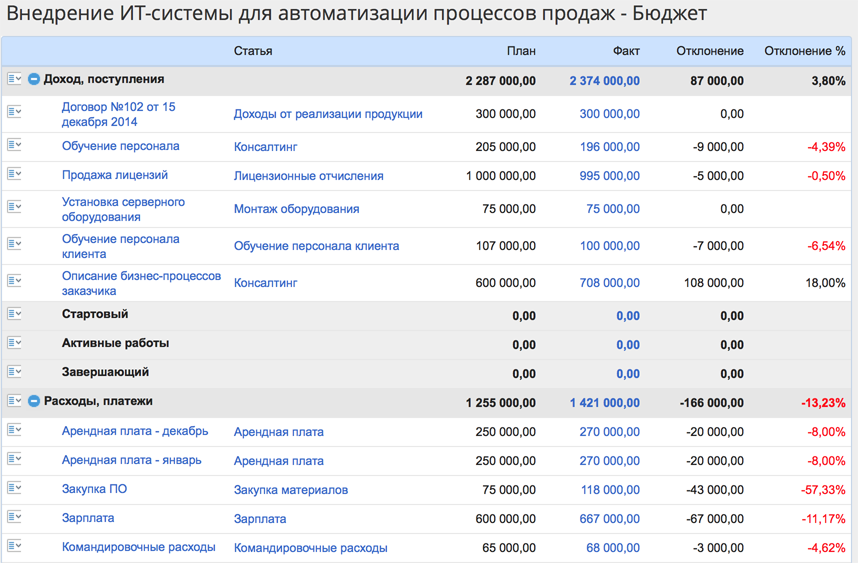This screenshot has height=563, width=858.
Task: Open row menu icon for Описание бизнес-процессов заказчика
Action: [x=14, y=281]
